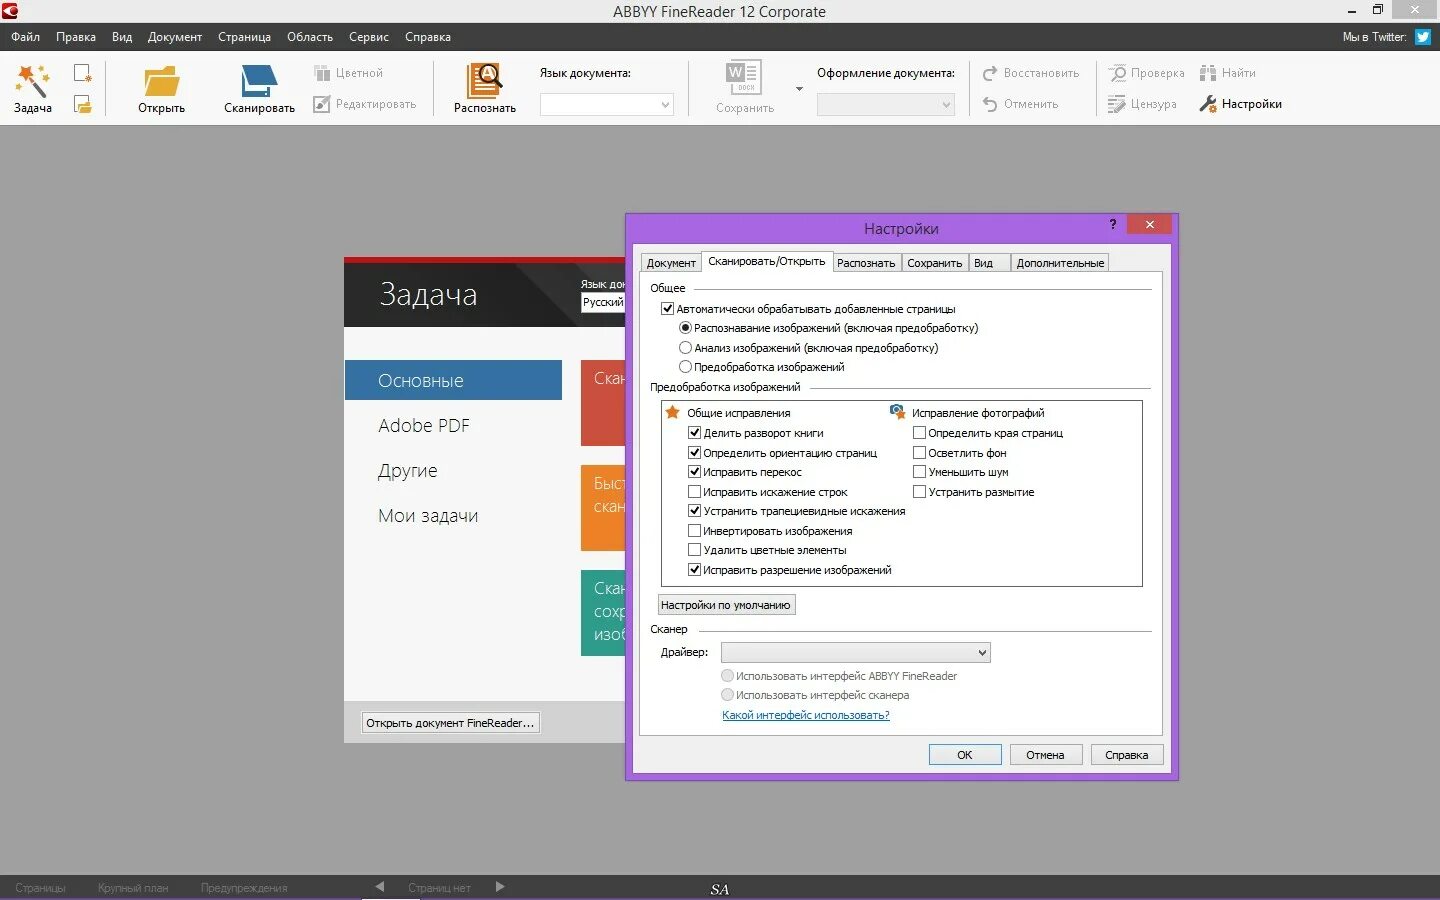Open the Язык документа dropdown

click(607, 104)
